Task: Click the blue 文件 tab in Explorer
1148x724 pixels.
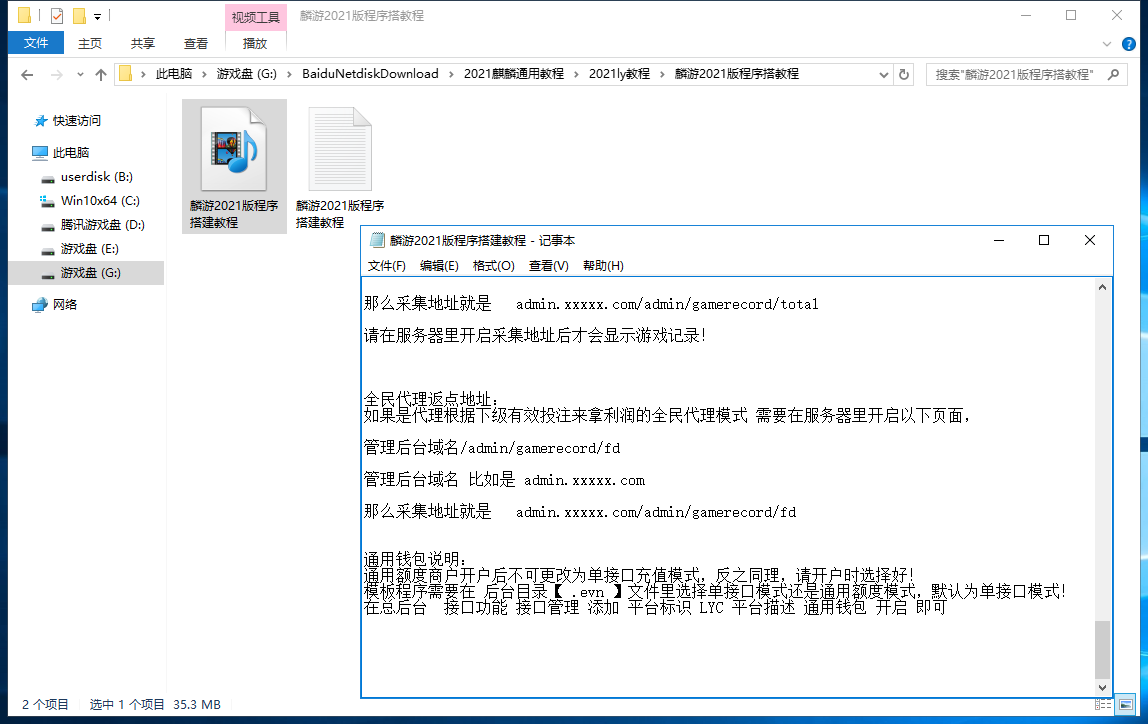Action: click(x=36, y=43)
